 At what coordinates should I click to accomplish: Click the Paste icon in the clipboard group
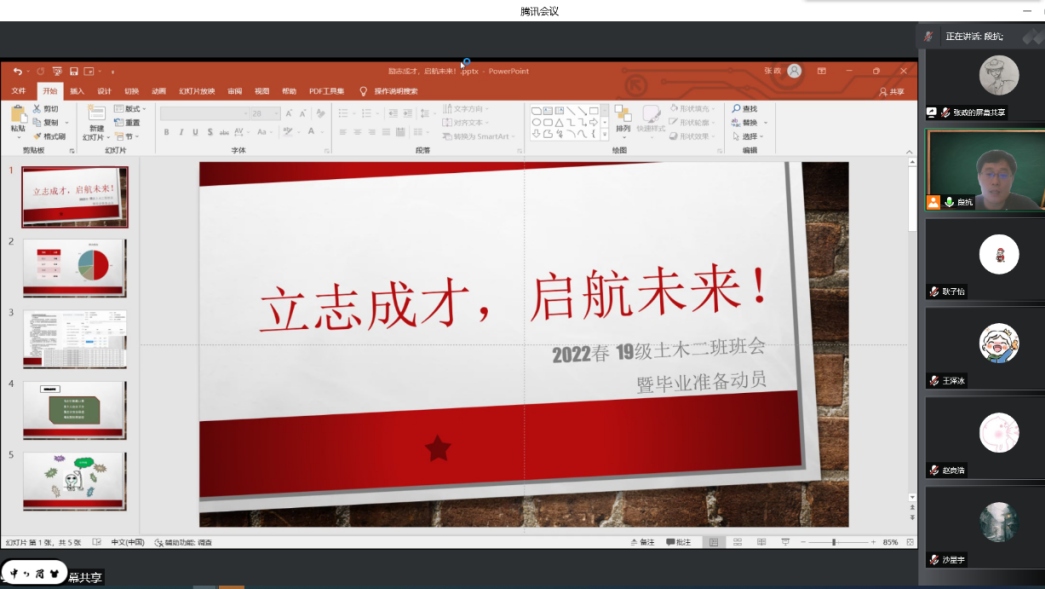18,117
